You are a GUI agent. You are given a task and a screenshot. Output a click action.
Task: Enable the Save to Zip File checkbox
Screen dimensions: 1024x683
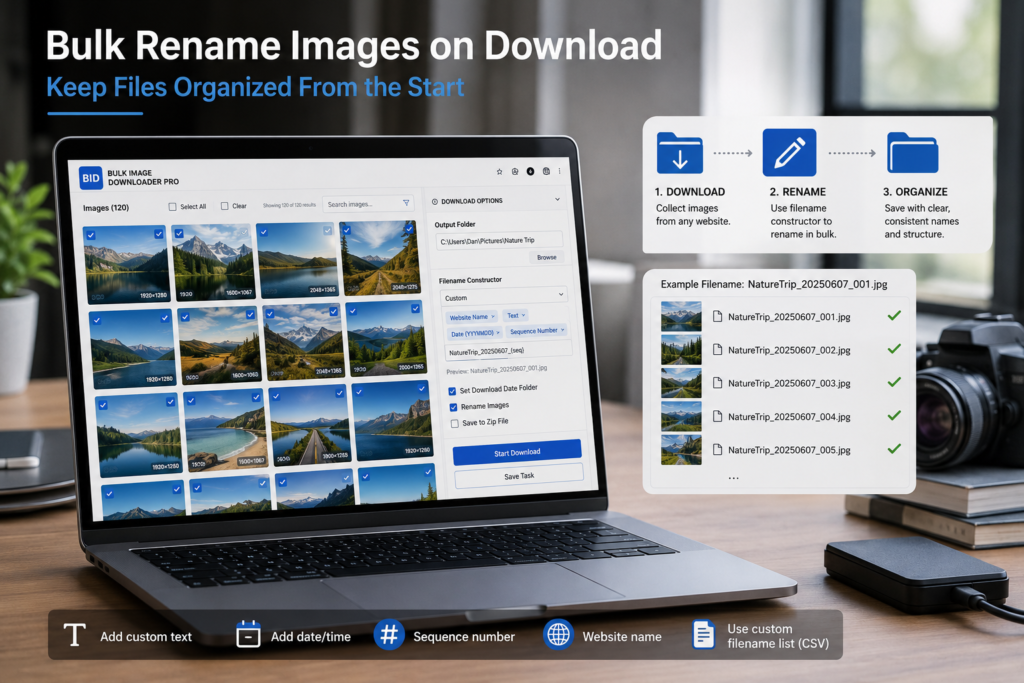pyautogui.click(x=455, y=424)
